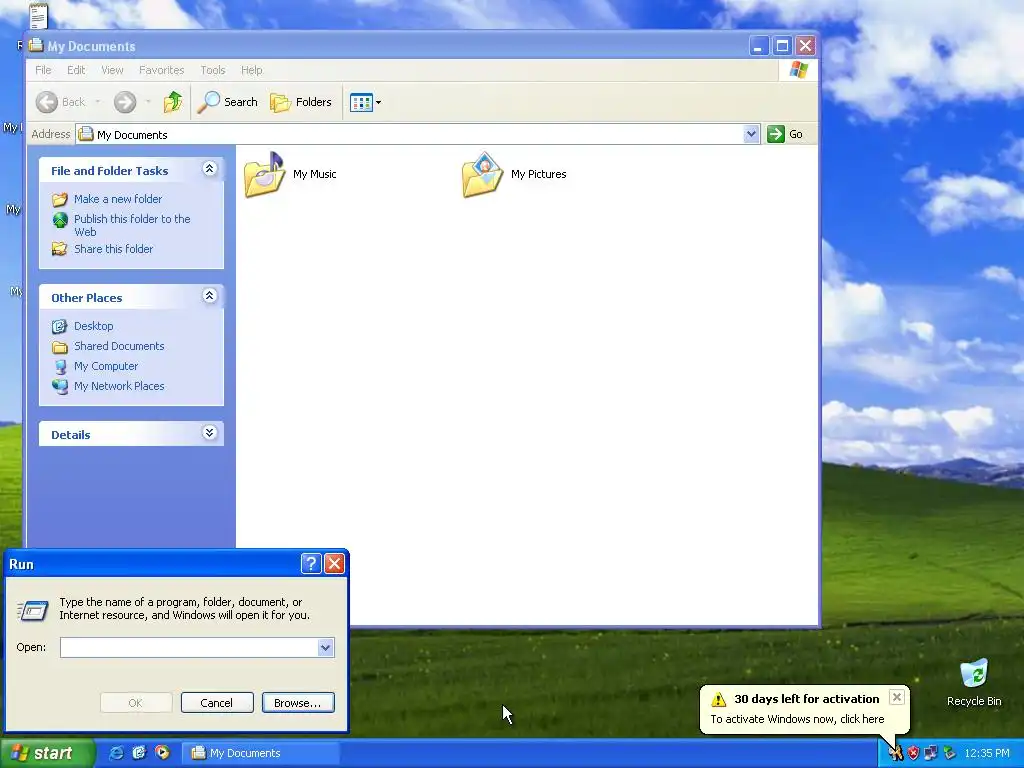This screenshot has height=768, width=1024.
Task: Click the Go button
Action: coord(785,134)
